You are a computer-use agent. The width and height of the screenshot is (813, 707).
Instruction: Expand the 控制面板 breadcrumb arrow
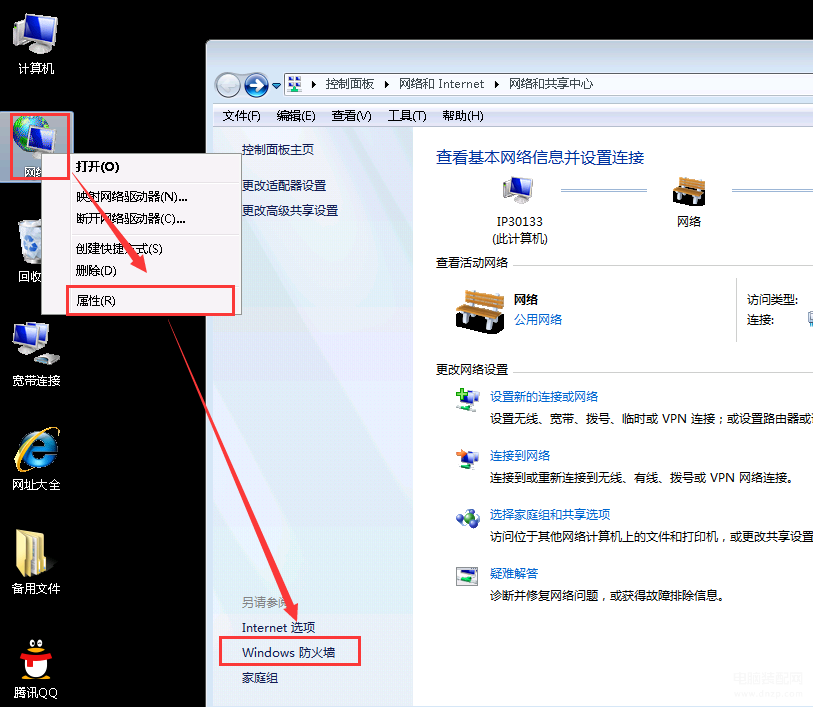click(389, 85)
